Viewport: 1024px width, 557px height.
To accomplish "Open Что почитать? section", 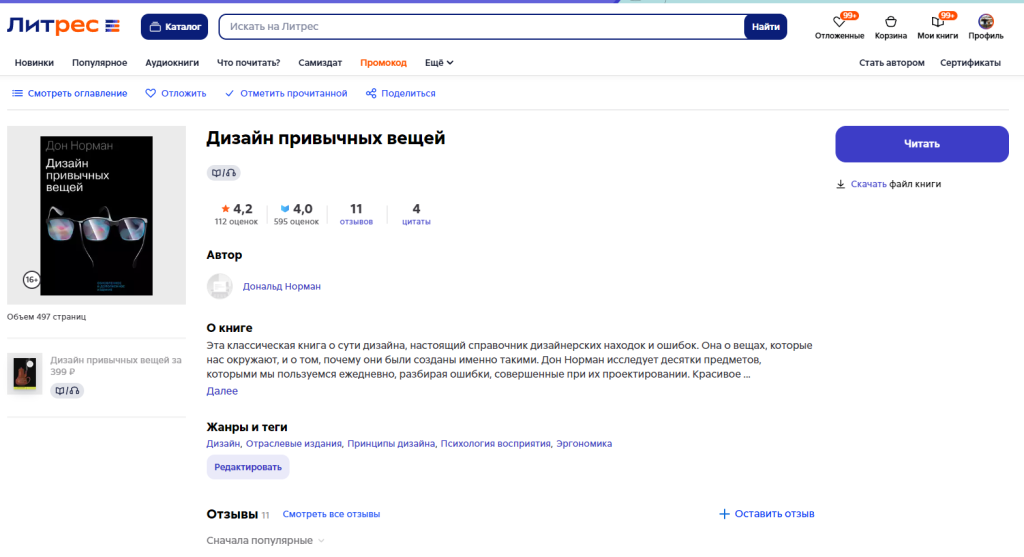I will tap(248, 63).
